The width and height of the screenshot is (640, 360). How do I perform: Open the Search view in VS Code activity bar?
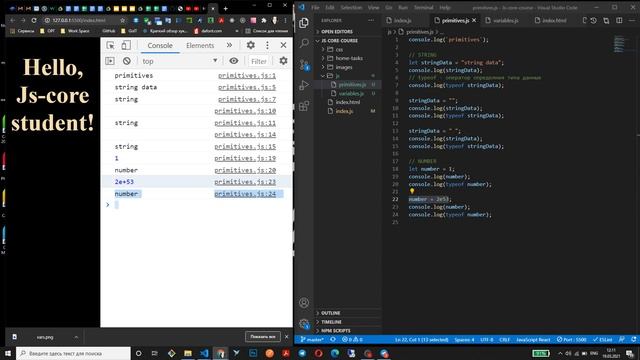(x=304, y=43)
